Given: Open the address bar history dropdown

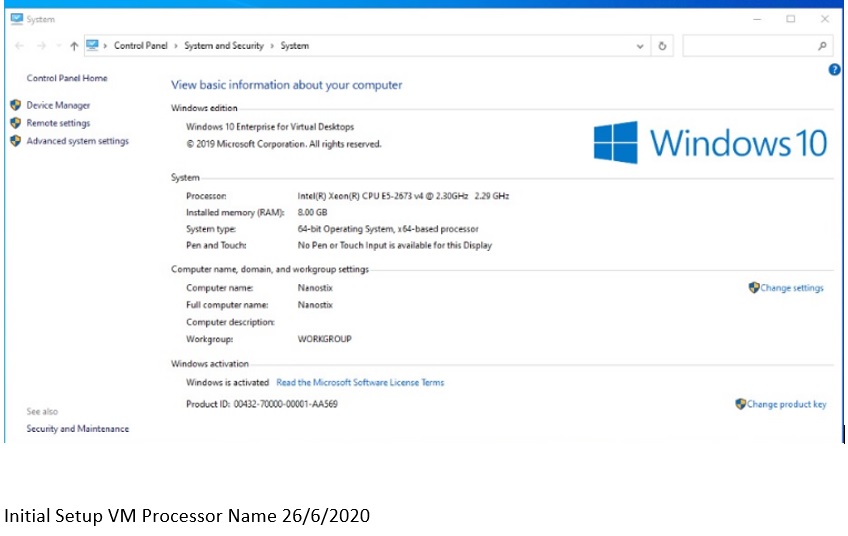Looking at the screenshot, I should (640, 46).
